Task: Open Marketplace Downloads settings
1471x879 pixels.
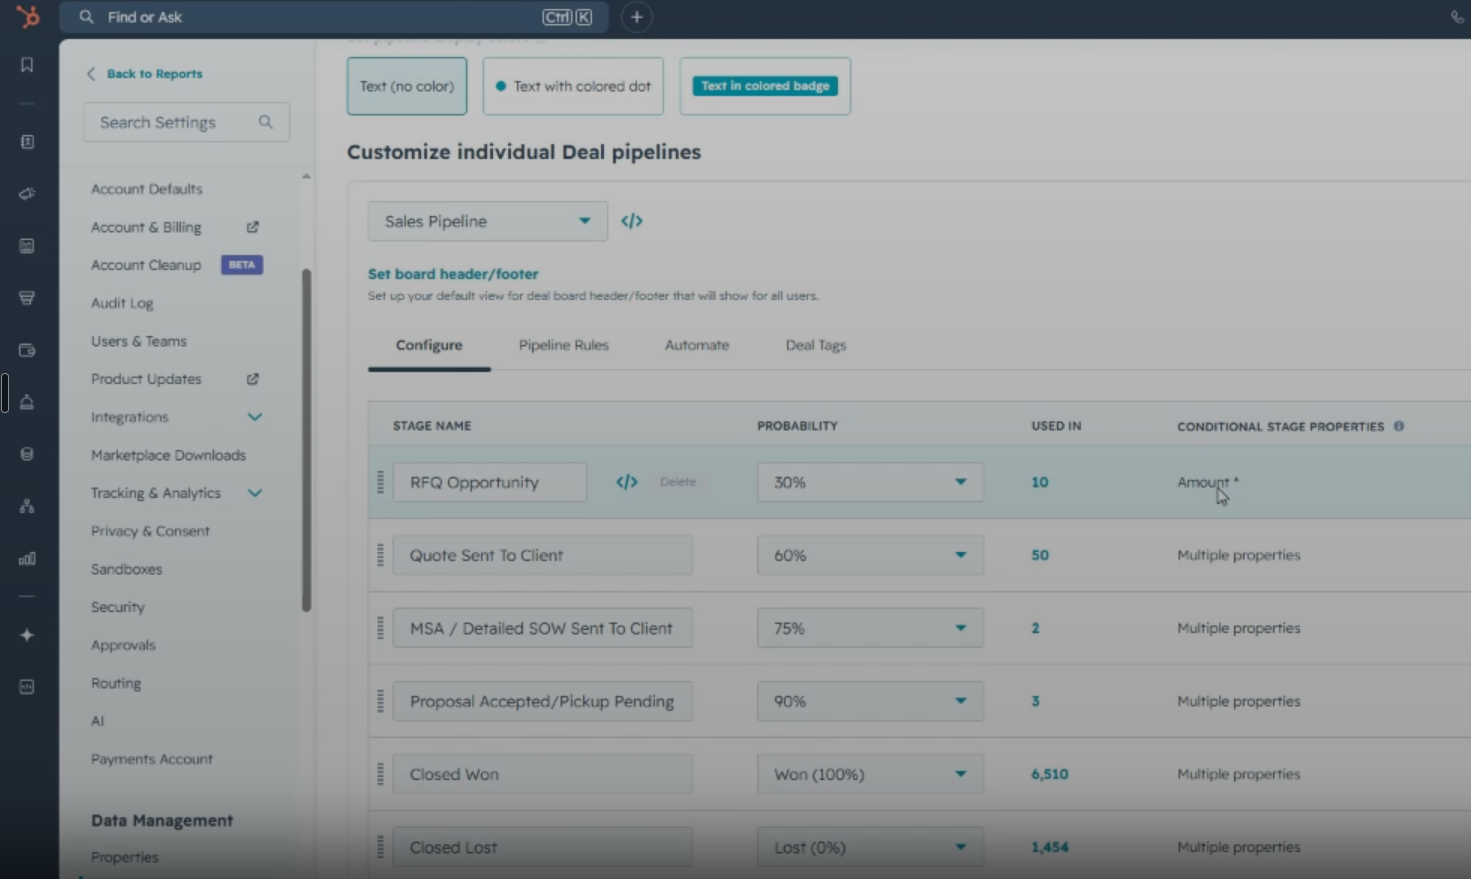Action: coord(168,455)
